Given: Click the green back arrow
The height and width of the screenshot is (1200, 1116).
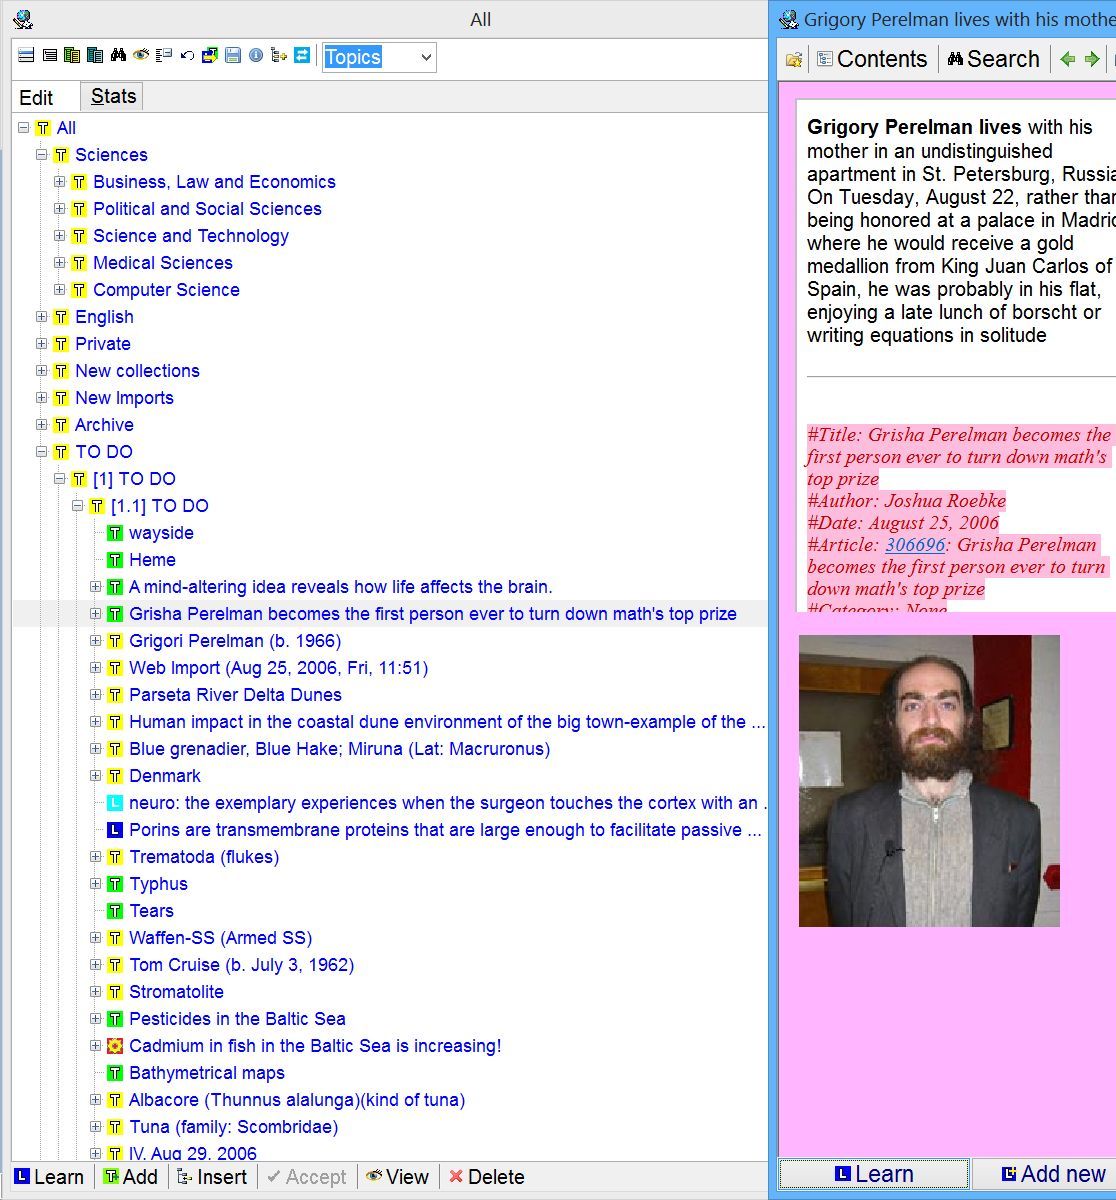Looking at the screenshot, I should click(x=1067, y=59).
